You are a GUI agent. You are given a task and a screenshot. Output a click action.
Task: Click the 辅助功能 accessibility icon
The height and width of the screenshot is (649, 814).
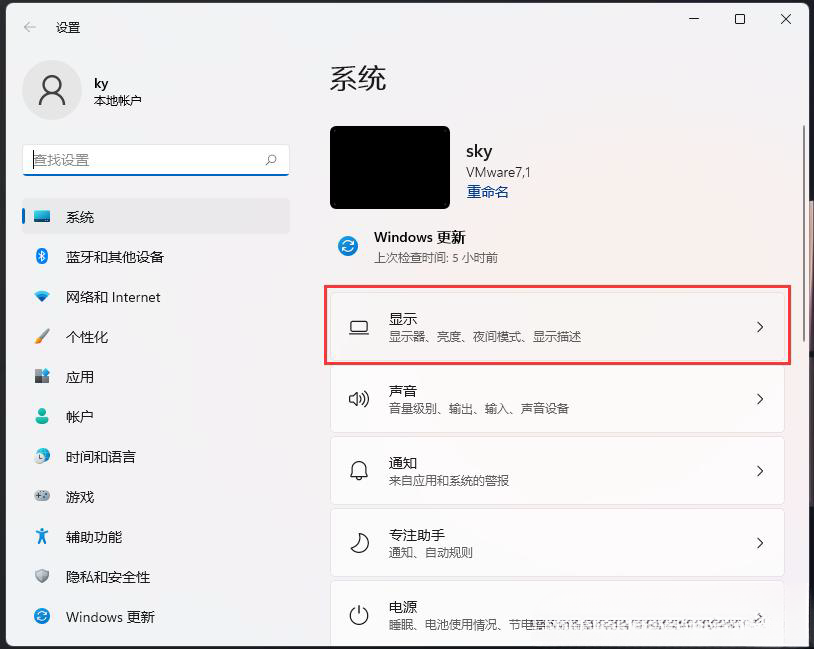click(41, 537)
